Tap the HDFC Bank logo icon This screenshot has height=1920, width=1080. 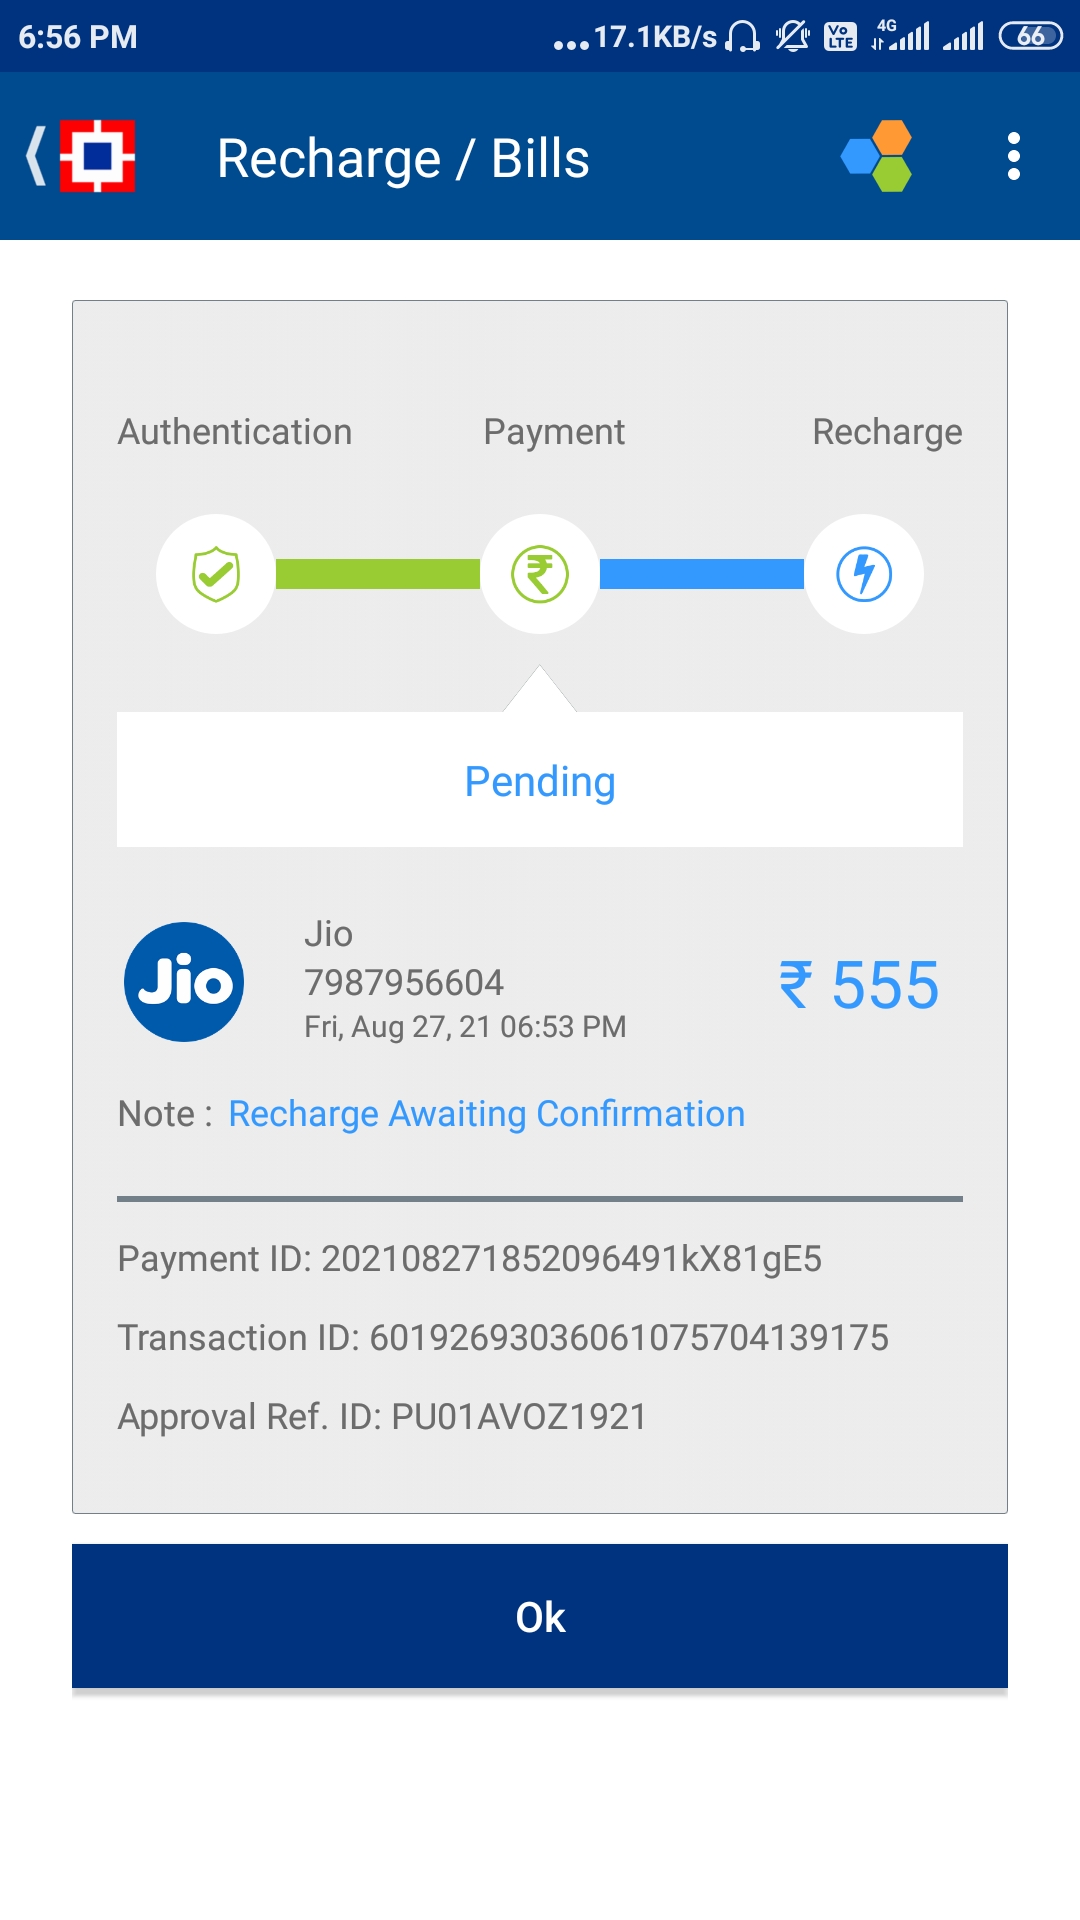(x=98, y=156)
